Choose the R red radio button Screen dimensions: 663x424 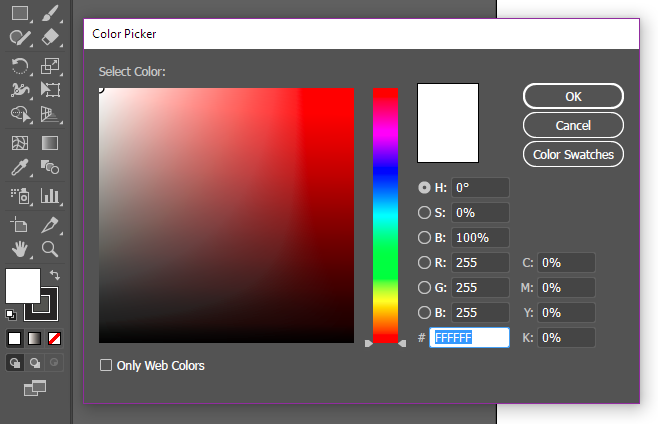coord(424,263)
